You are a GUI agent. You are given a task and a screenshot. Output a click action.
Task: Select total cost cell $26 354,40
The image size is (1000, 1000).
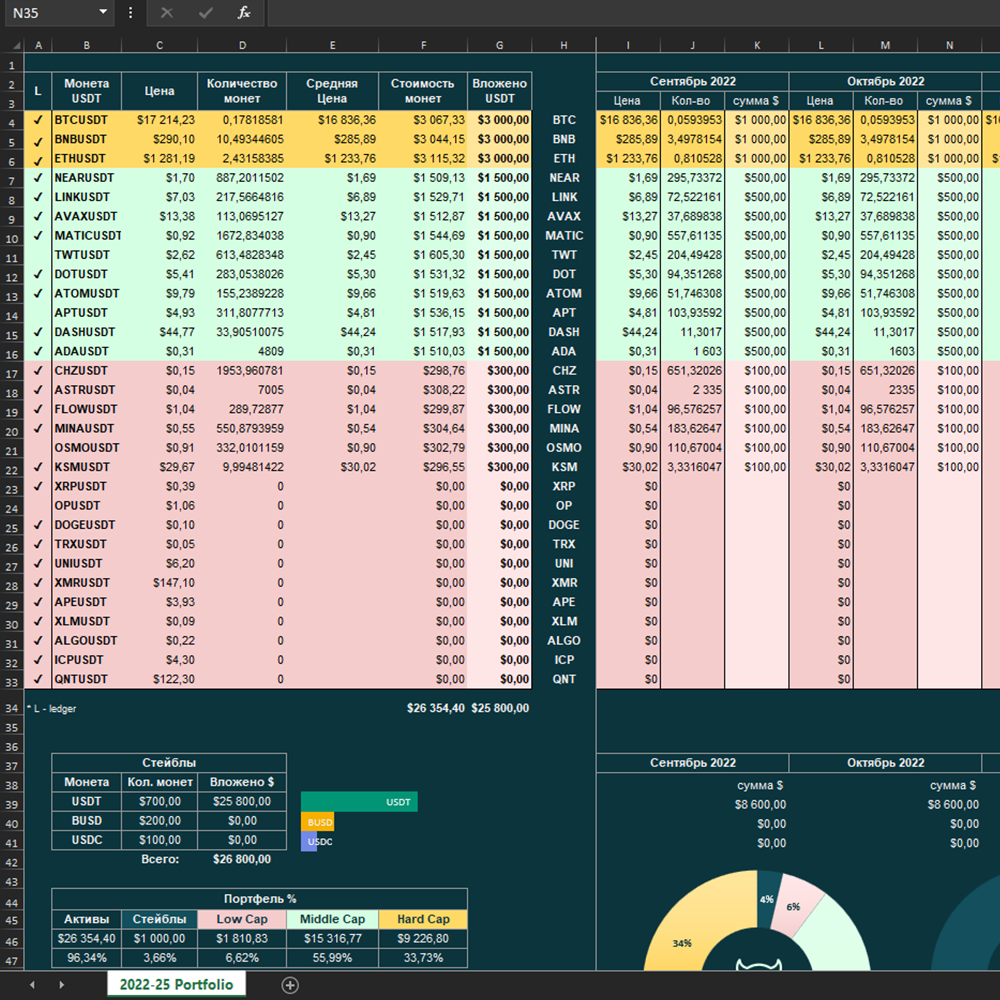click(423, 708)
